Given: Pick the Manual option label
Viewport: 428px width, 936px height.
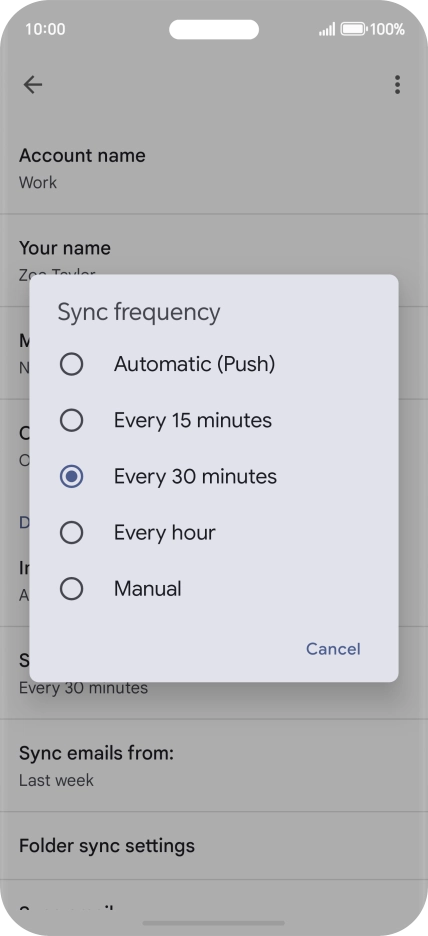Looking at the screenshot, I should (147, 589).
